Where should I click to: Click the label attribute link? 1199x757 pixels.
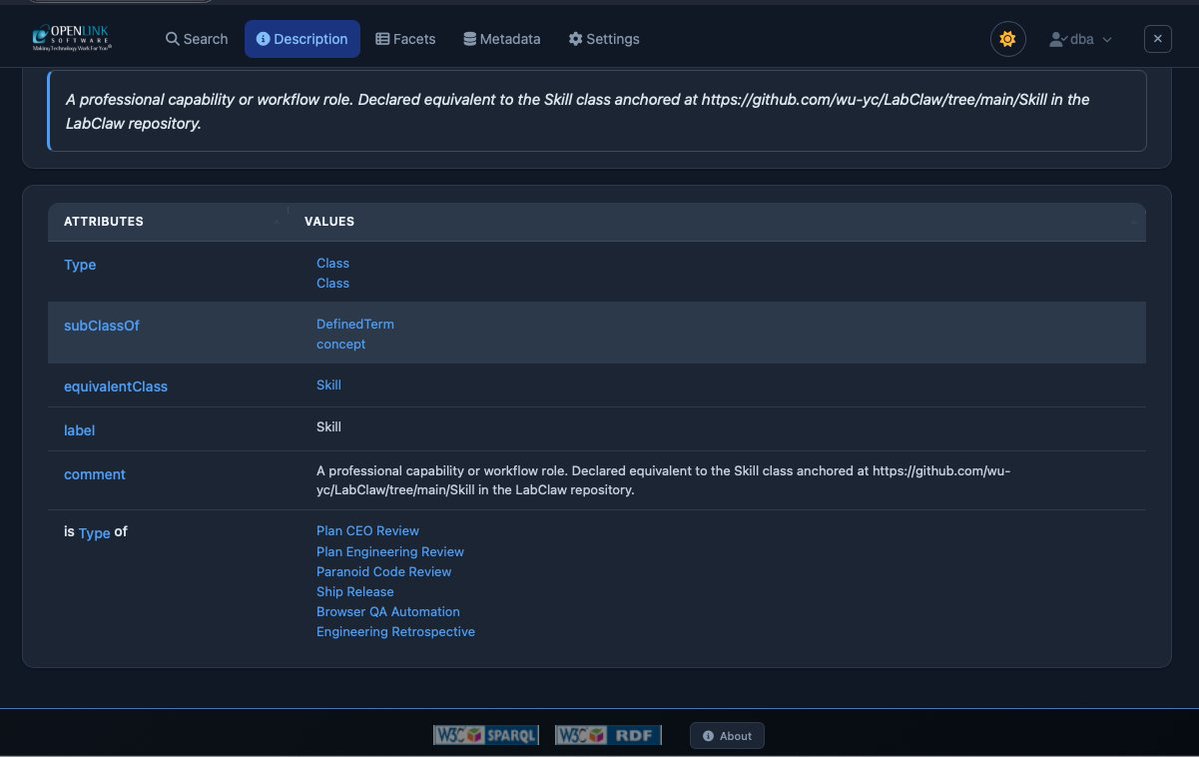click(79, 430)
